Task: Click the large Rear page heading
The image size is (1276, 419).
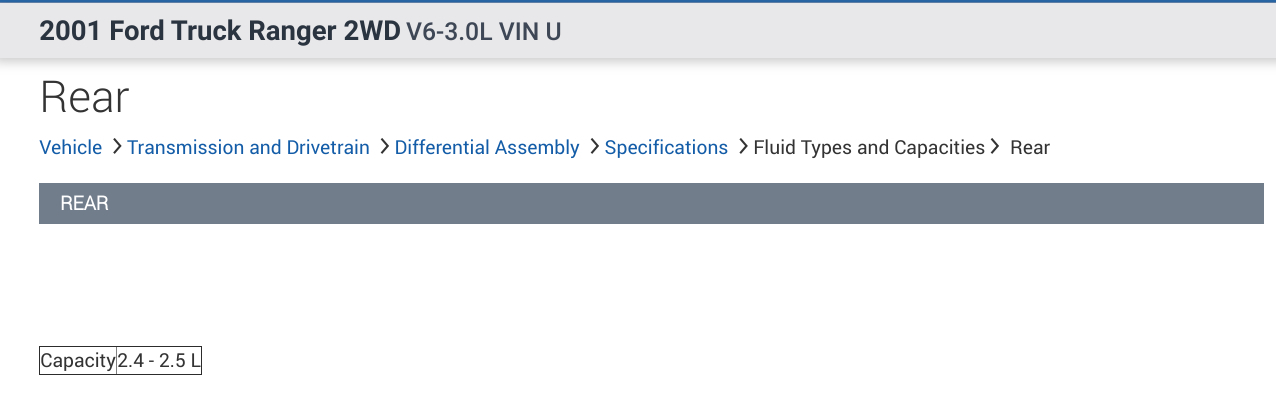Action: (x=85, y=98)
